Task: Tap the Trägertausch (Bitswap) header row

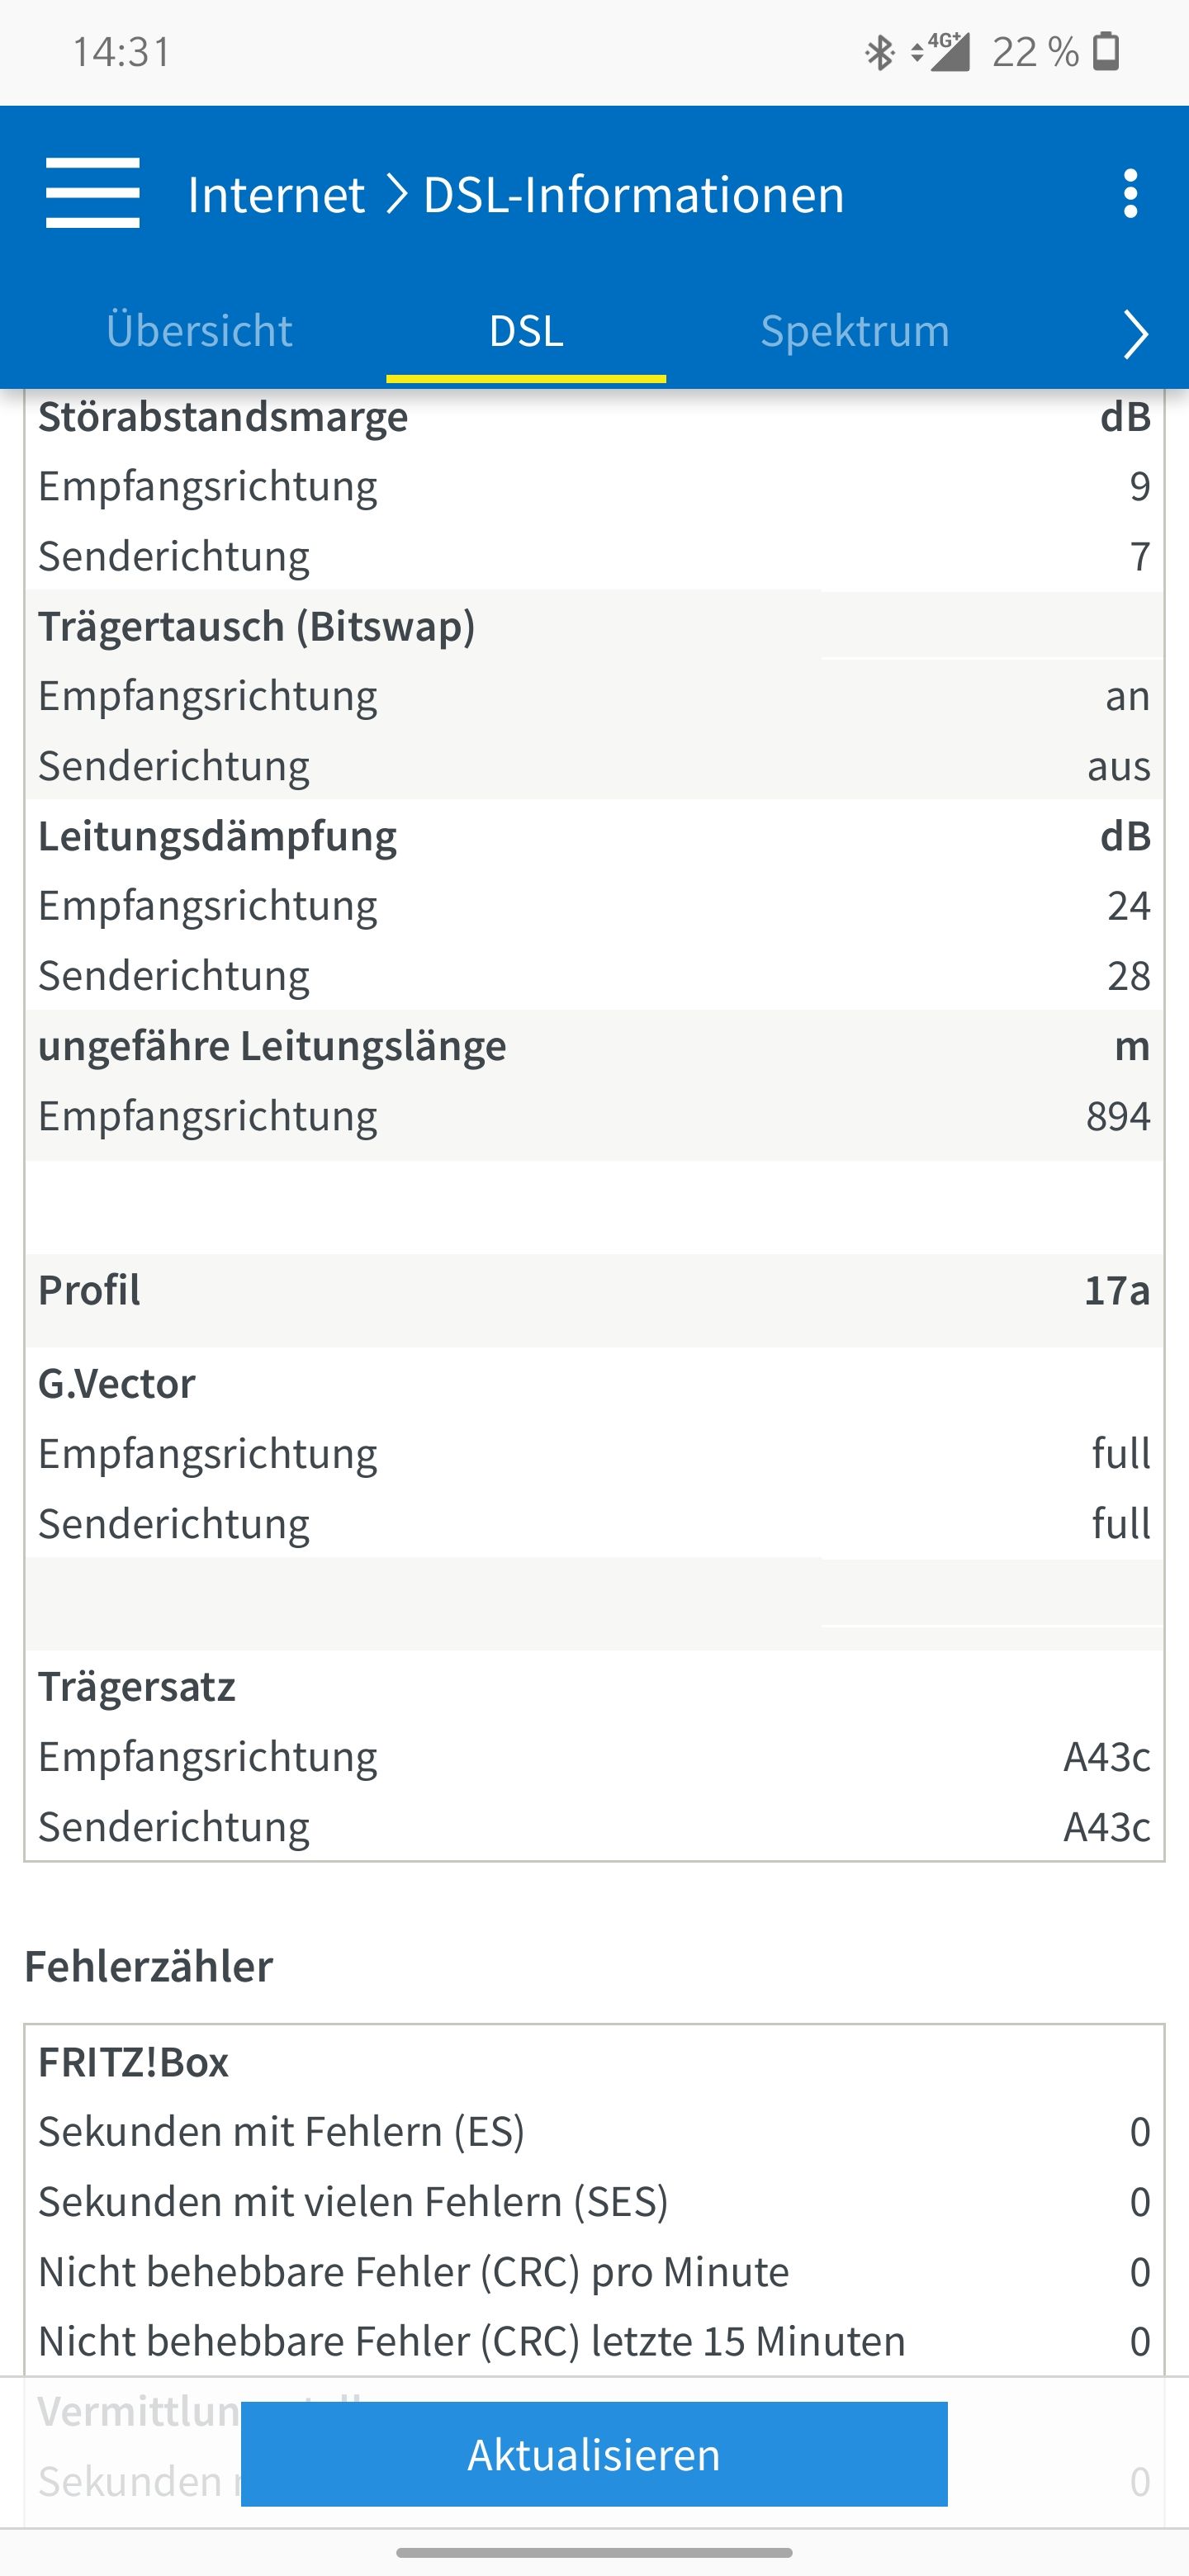Action: click(x=594, y=626)
